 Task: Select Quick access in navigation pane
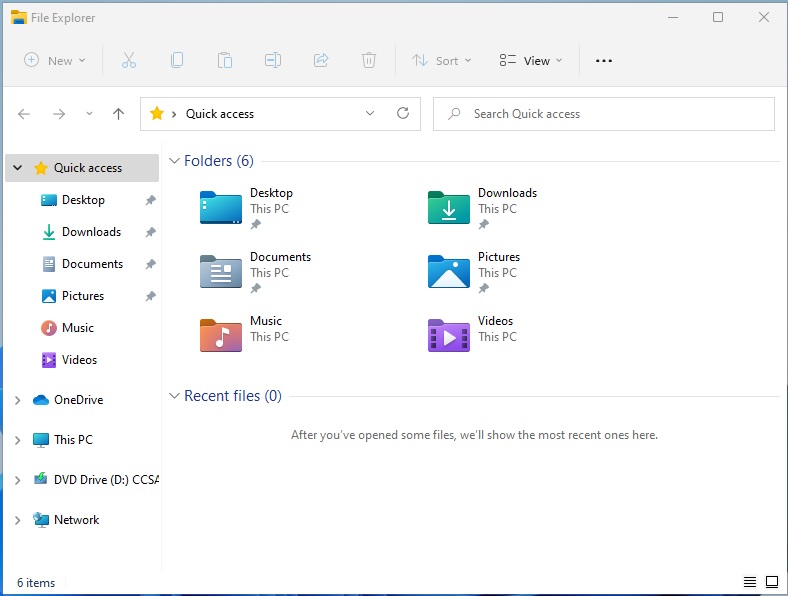pos(82,168)
